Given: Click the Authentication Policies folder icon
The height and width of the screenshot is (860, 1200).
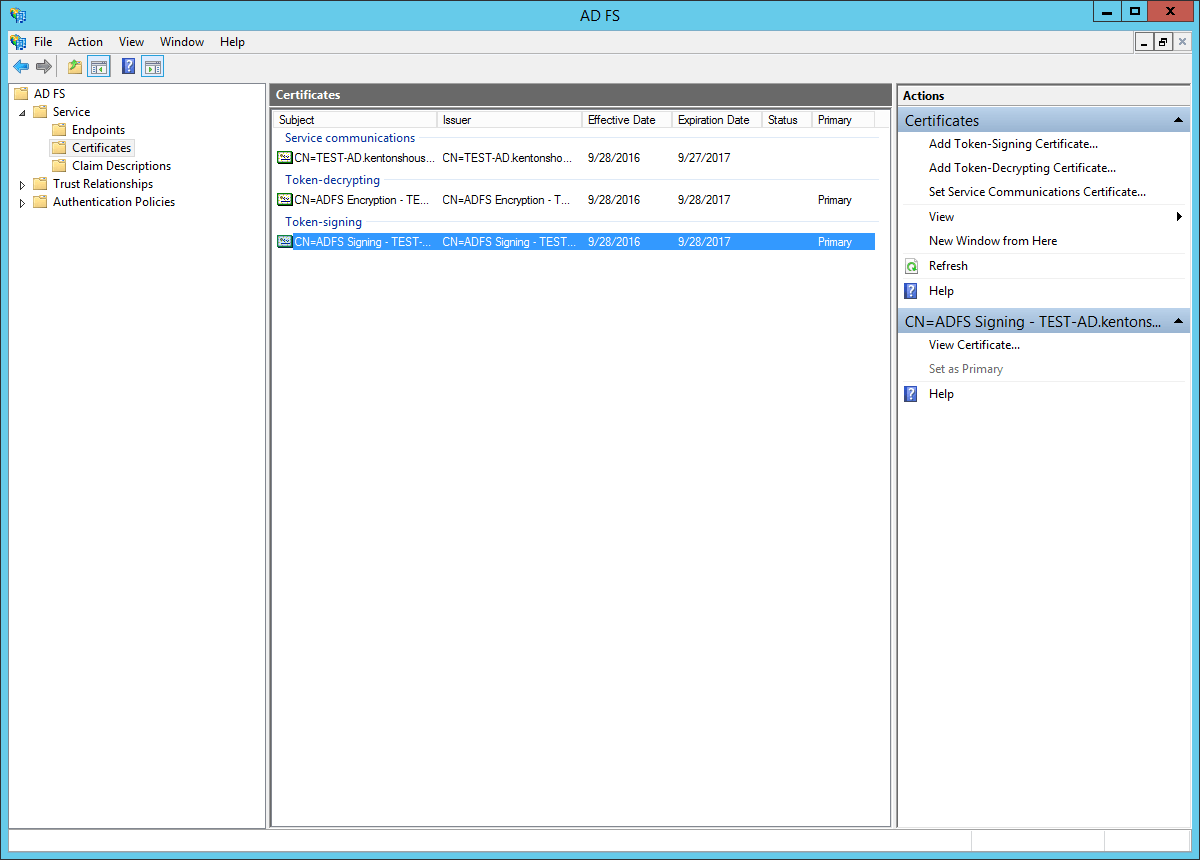Looking at the screenshot, I should tap(40, 202).
